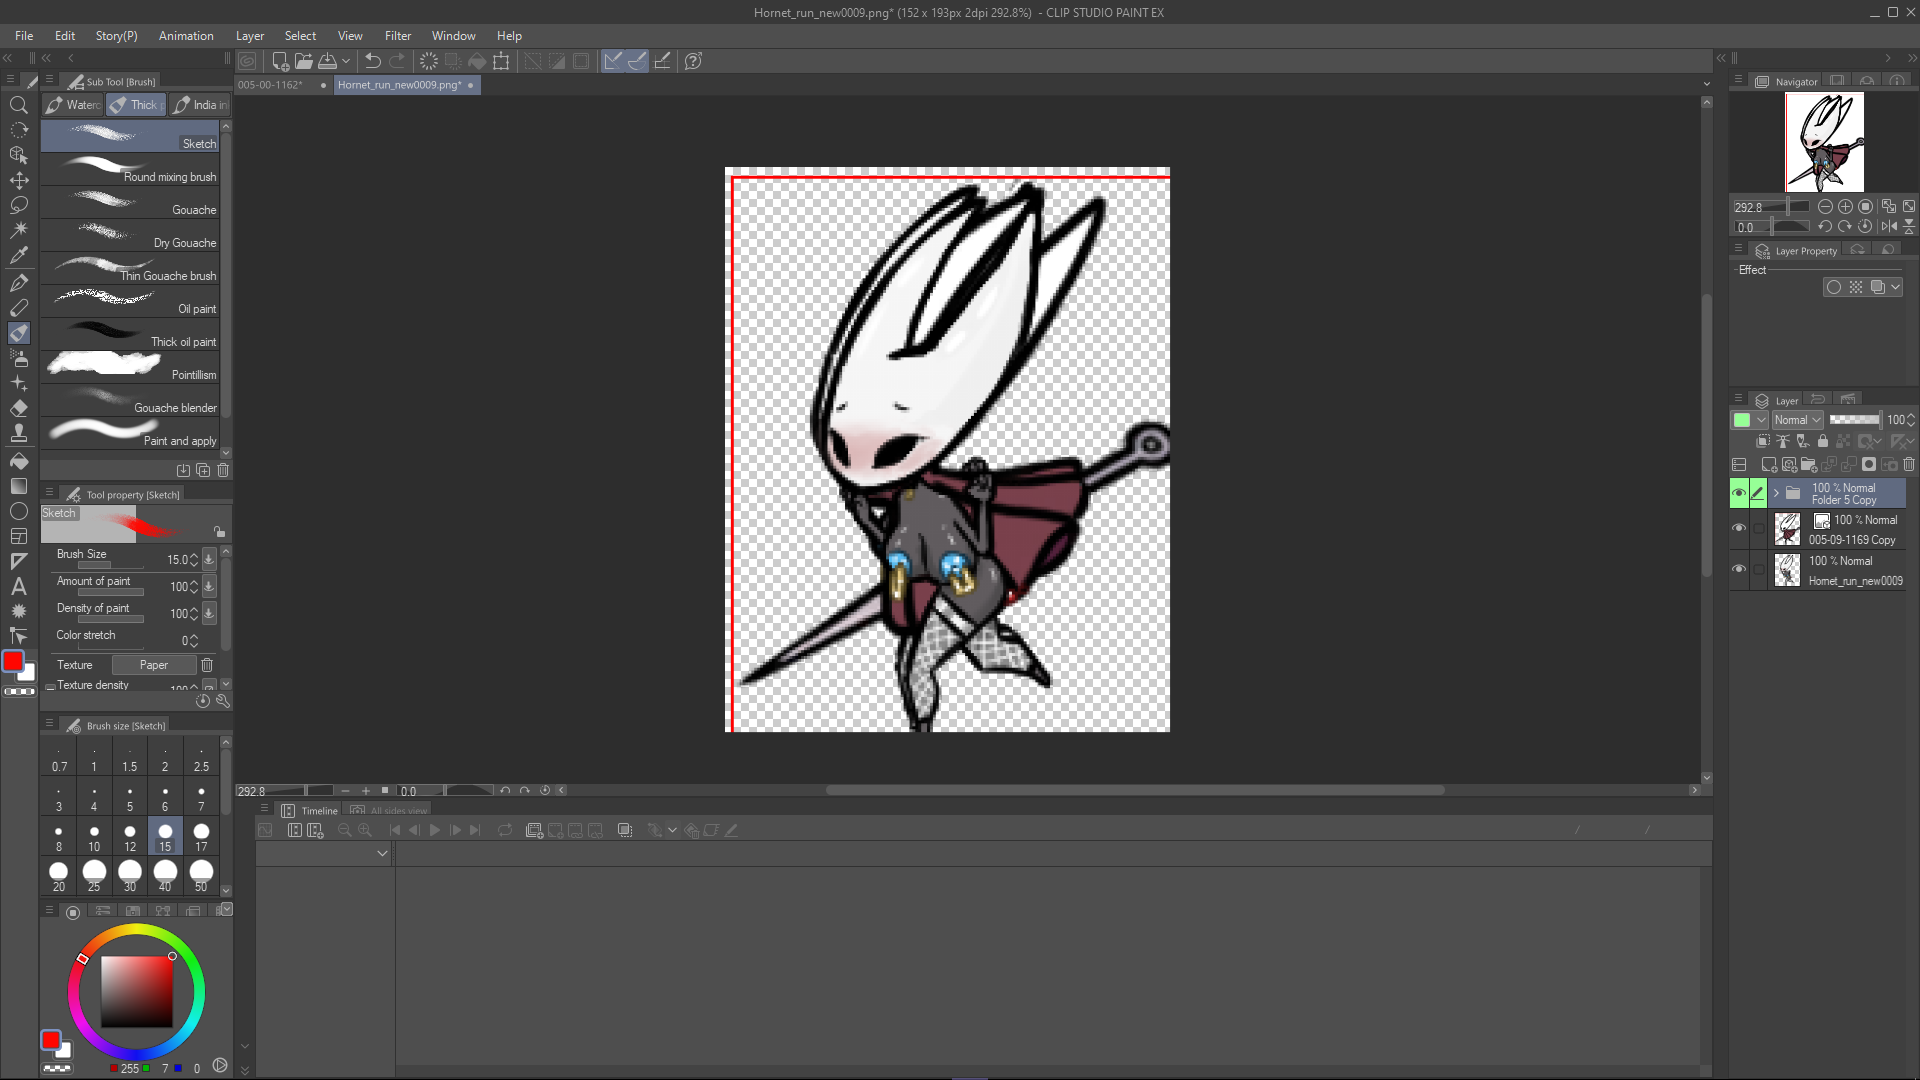The width and height of the screenshot is (1920, 1080).
Task: Click the Paper texture button
Action: pyautogui.click(x=154, y=665)
